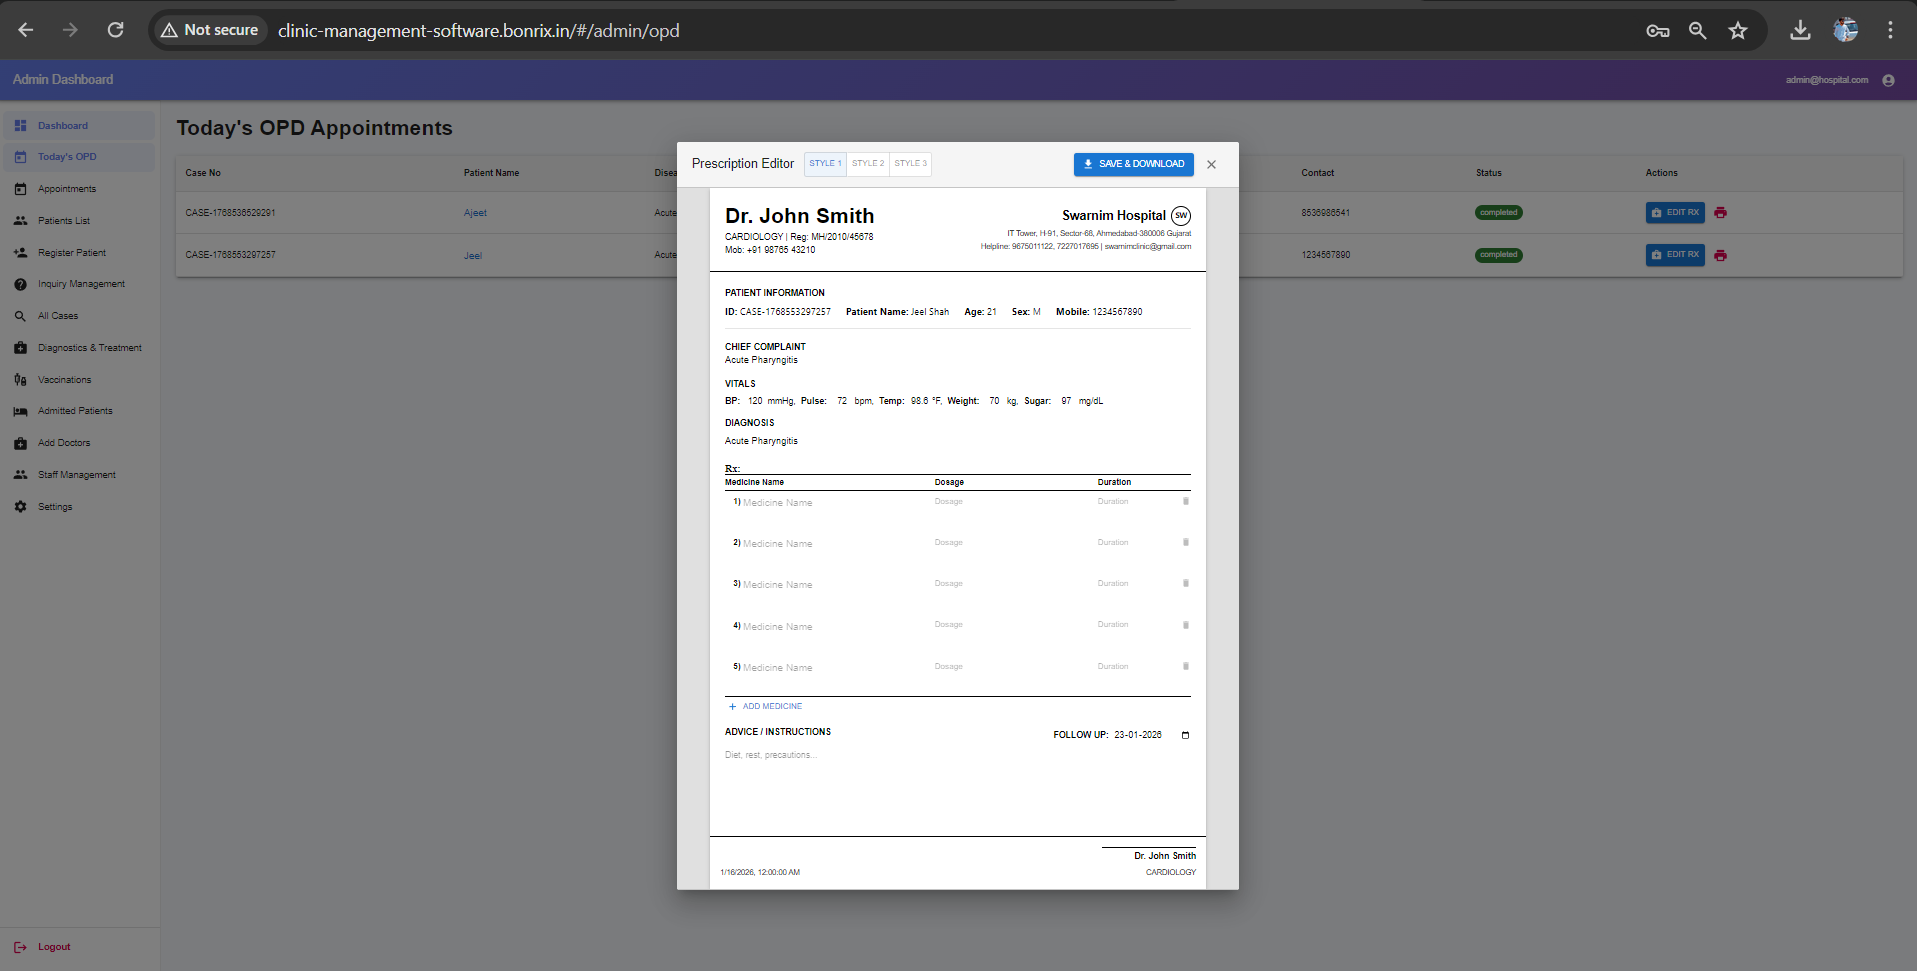Image resolution: width=1917 pixels, height=971 pixels.
Task: Click the Downloads icon in browser toolbar
Action: click(1799, 30)
